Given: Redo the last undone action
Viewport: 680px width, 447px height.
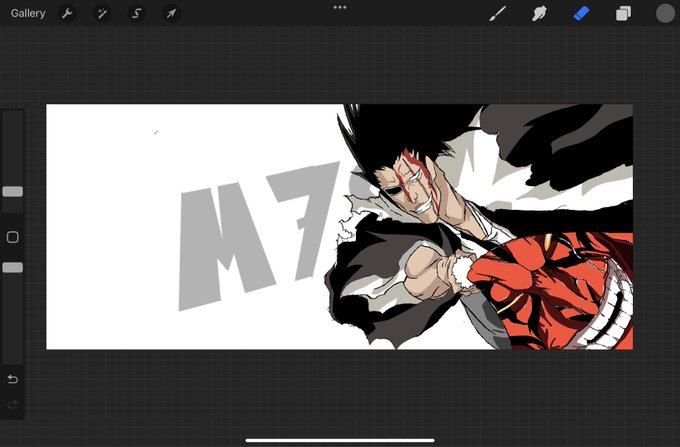Looking at the screenshot, I should pyautogui.click(x=13, y=405).
